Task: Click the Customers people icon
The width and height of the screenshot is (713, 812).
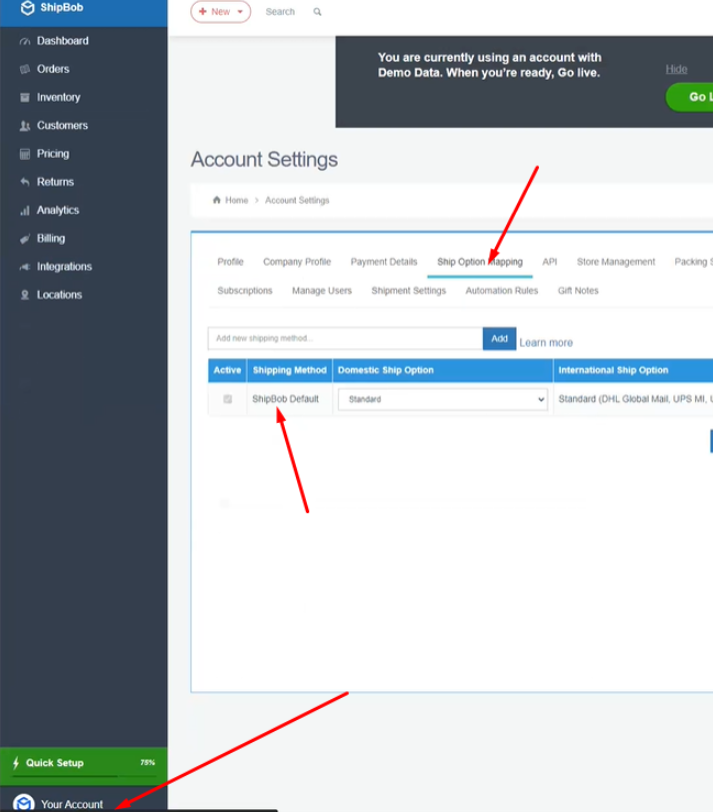Action: (25, 126)
